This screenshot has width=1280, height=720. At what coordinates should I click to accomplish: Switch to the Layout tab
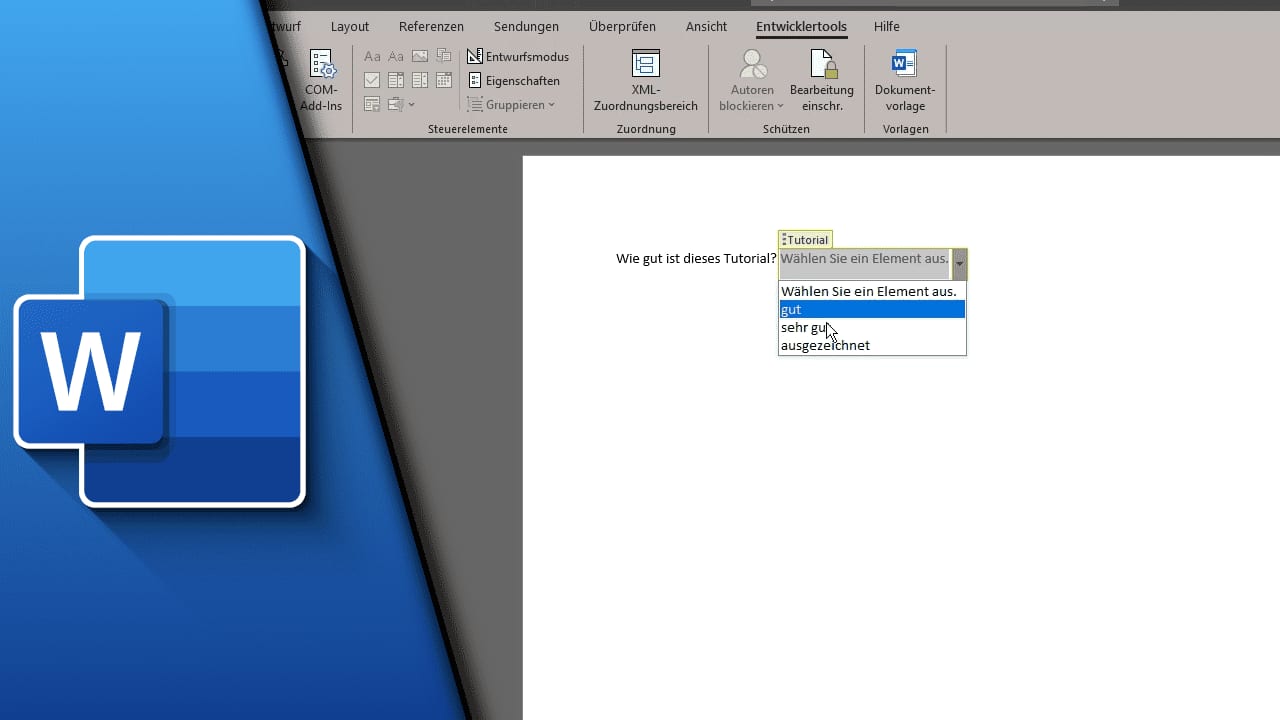[350, 27]
